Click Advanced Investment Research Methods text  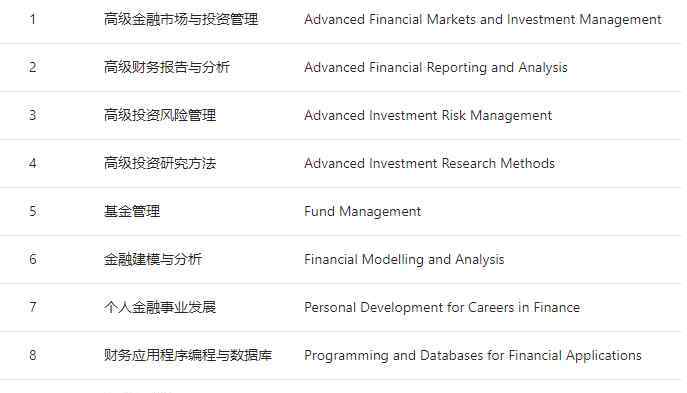429,163
